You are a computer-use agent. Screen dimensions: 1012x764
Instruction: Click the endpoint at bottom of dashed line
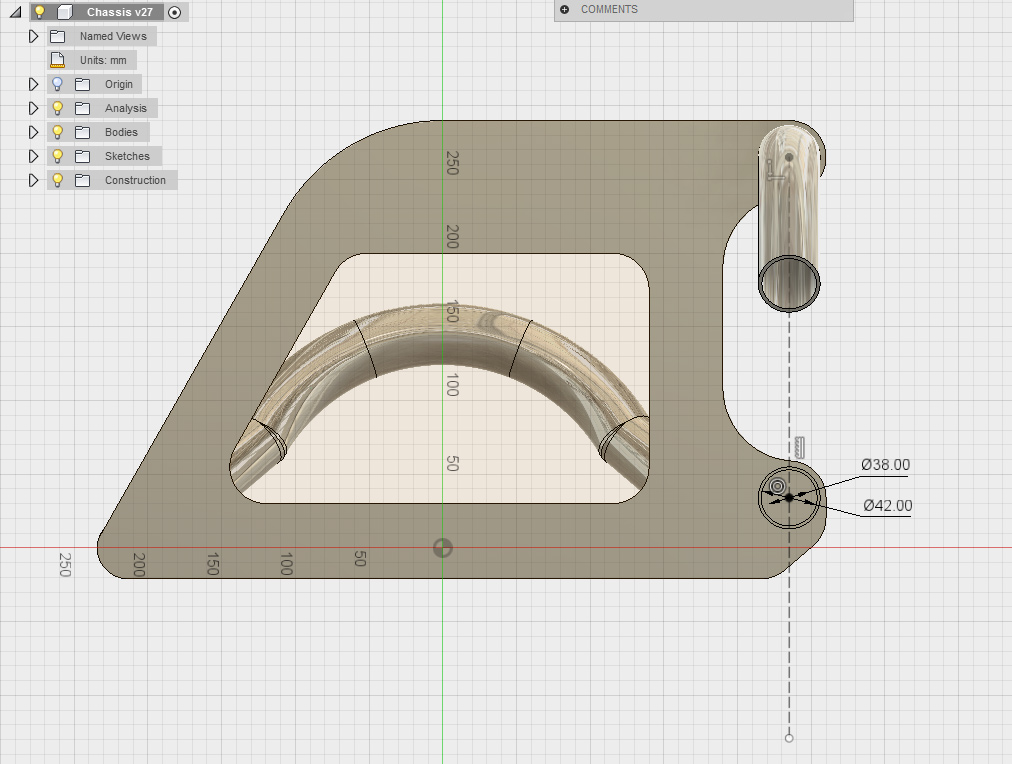(x=789, y=738)
